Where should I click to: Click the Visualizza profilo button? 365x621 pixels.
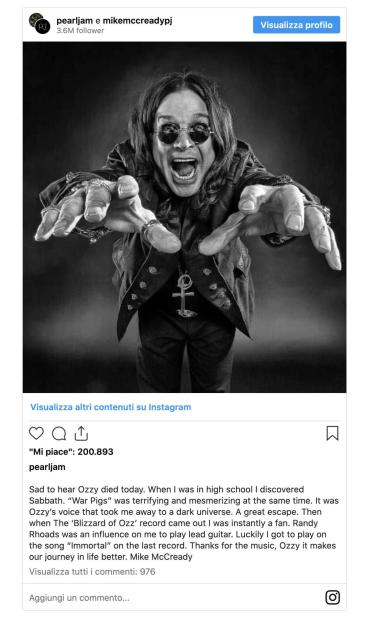tap(297, 25)
